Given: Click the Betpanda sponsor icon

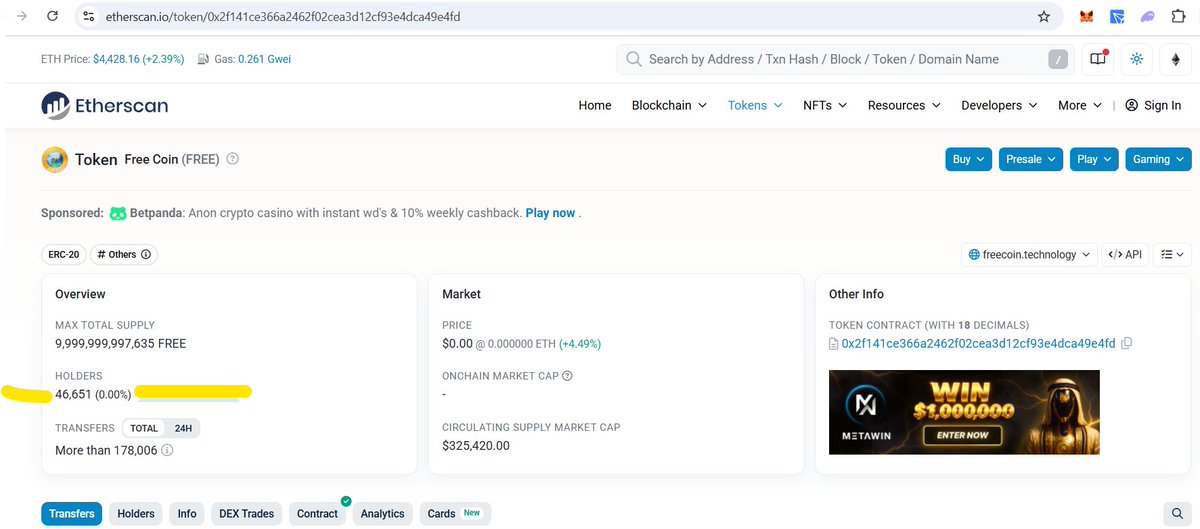Looking at the screenshot, I should [118, 213].
